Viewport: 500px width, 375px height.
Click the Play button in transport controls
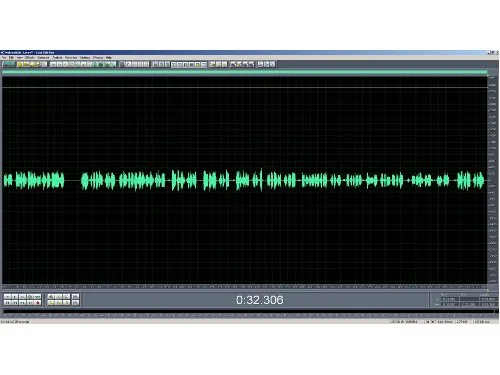pos(15,297)
